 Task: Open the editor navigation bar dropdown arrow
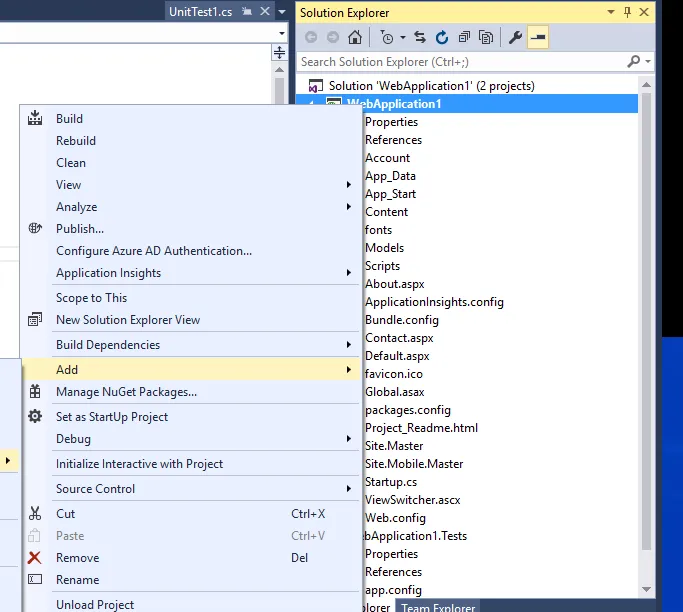pyautogui.click(x=282, y=33)
